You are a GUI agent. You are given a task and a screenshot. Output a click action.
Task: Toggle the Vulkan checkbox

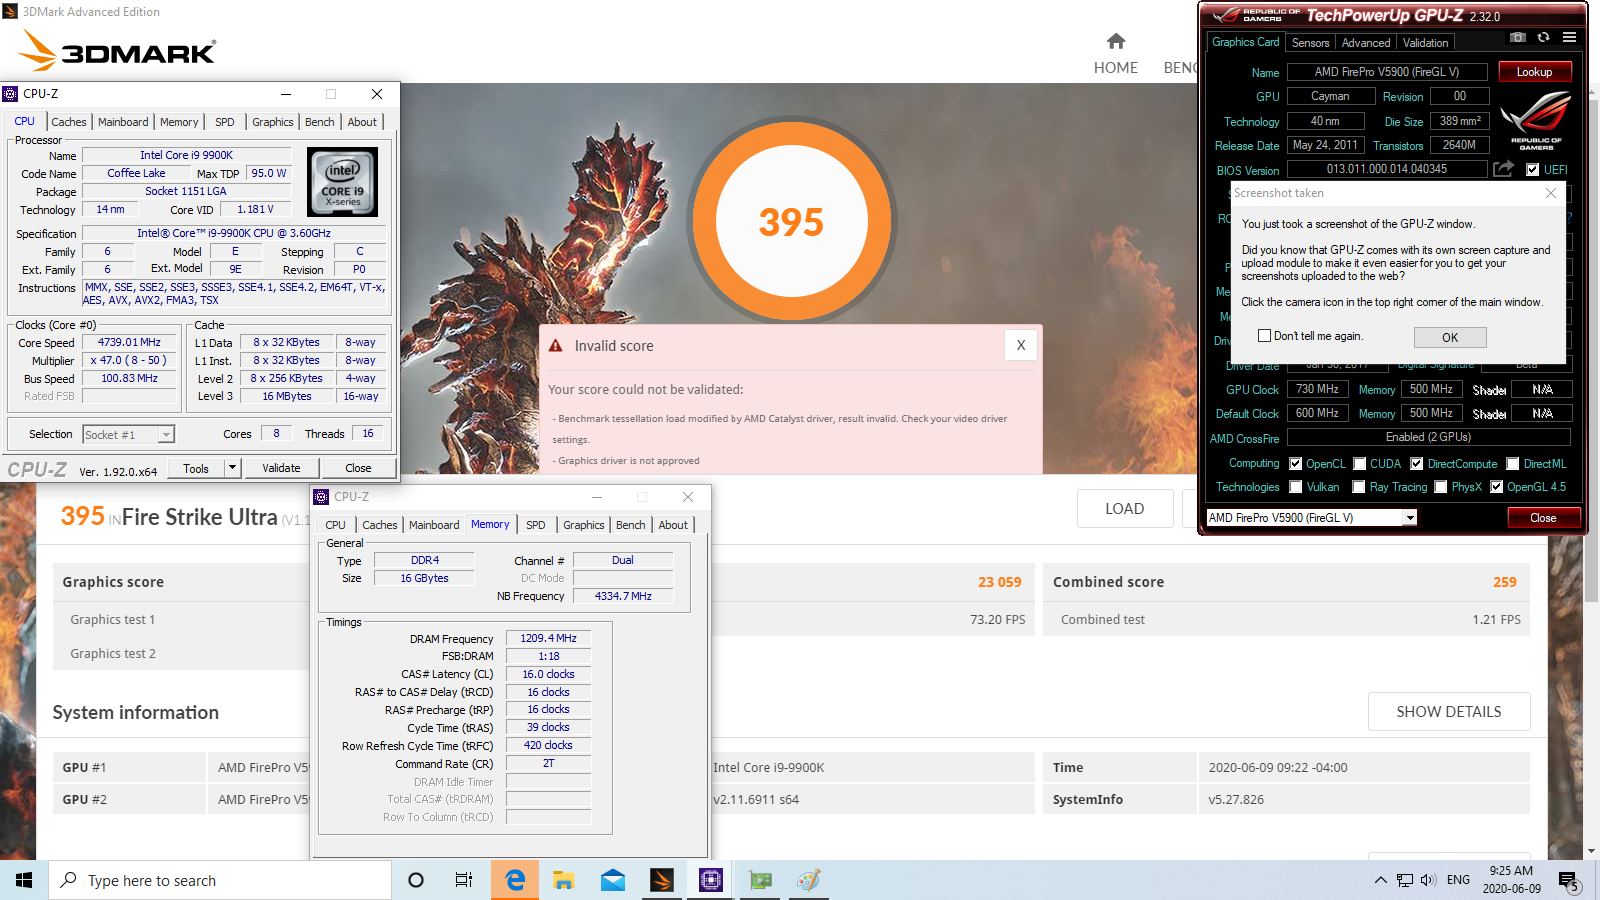point(1296,487)
